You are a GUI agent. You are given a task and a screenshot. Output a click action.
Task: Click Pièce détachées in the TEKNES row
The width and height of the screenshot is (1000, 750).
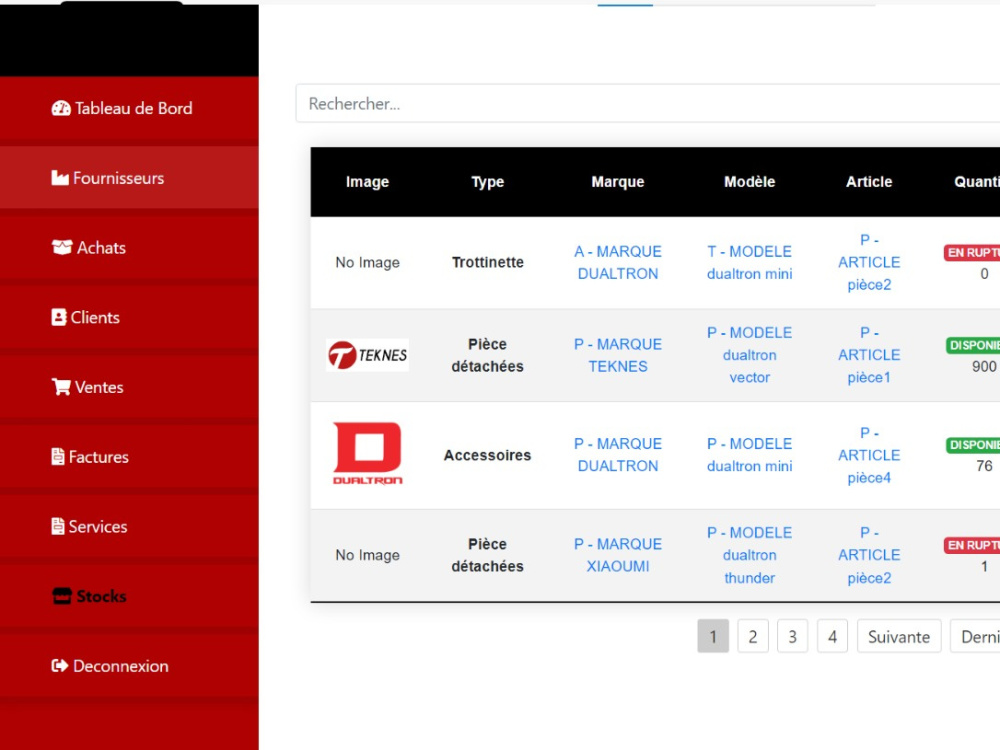tap(488, 355)
